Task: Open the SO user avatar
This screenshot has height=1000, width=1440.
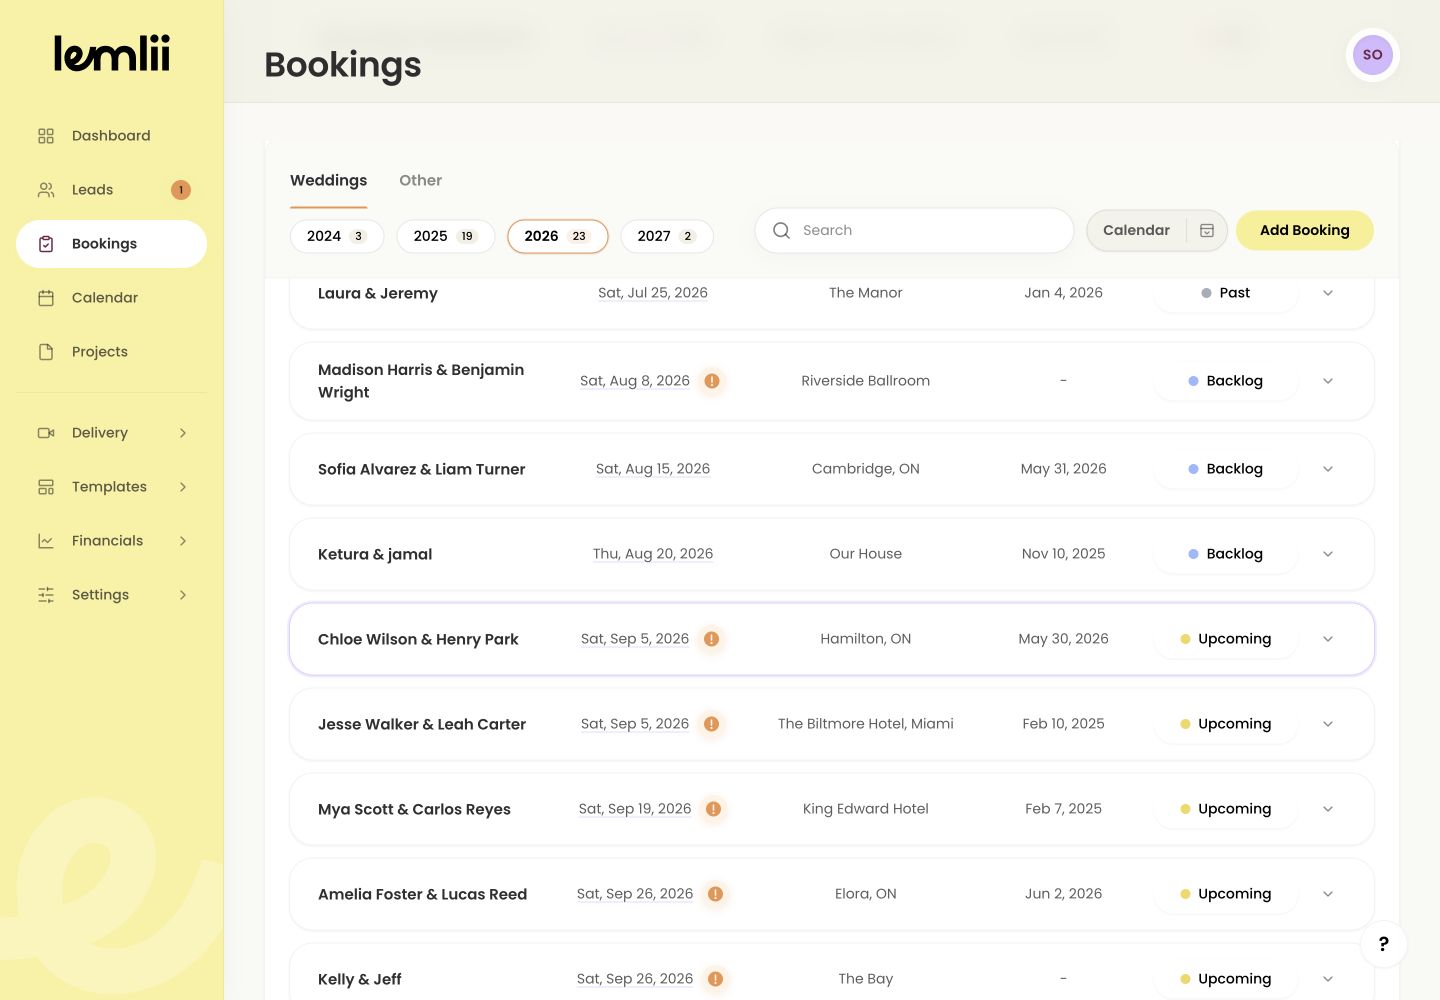Action: tap(1372, 55)
